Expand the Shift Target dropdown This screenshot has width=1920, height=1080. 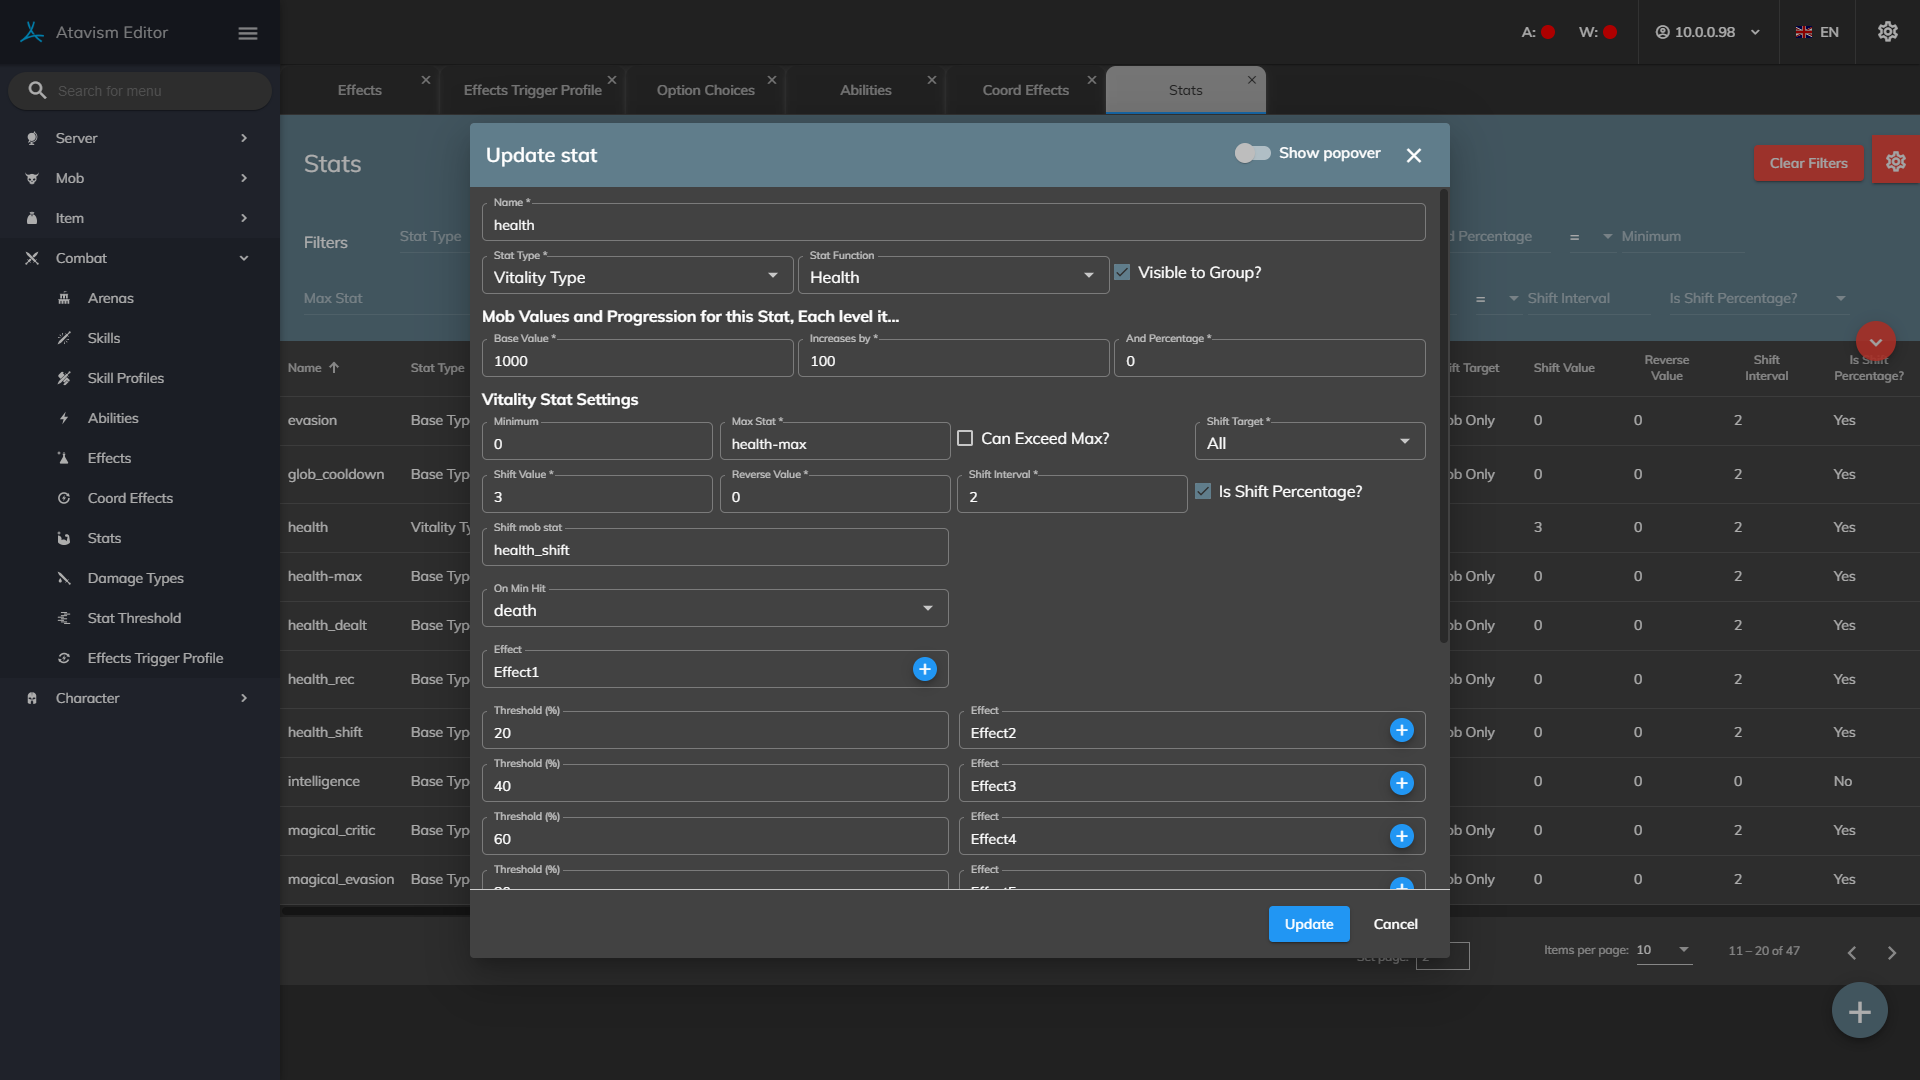tap(1309, 442)
